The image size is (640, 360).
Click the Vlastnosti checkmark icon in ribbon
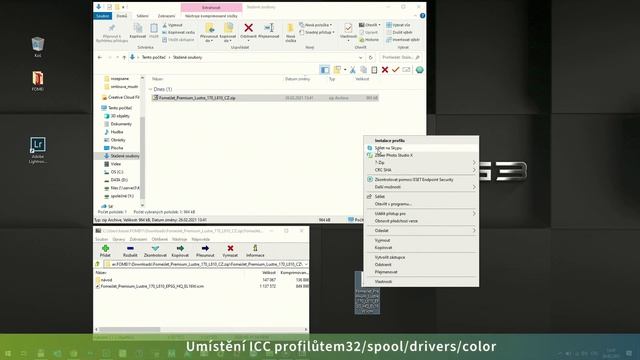(x=348, y=28)
